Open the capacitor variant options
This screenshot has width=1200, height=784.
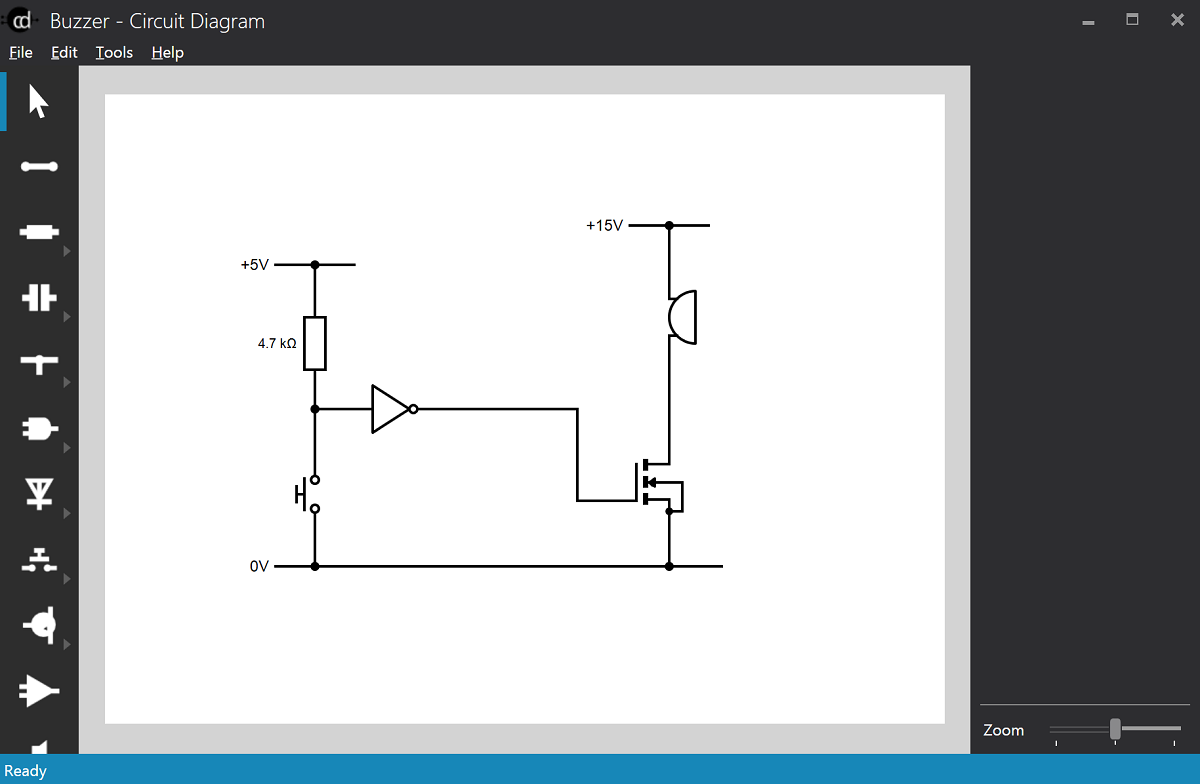tap(68, 316)
